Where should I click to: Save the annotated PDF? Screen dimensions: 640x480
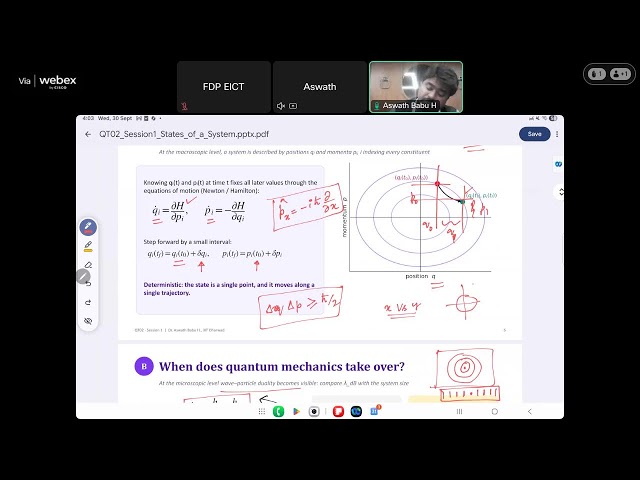click(534, 134)
